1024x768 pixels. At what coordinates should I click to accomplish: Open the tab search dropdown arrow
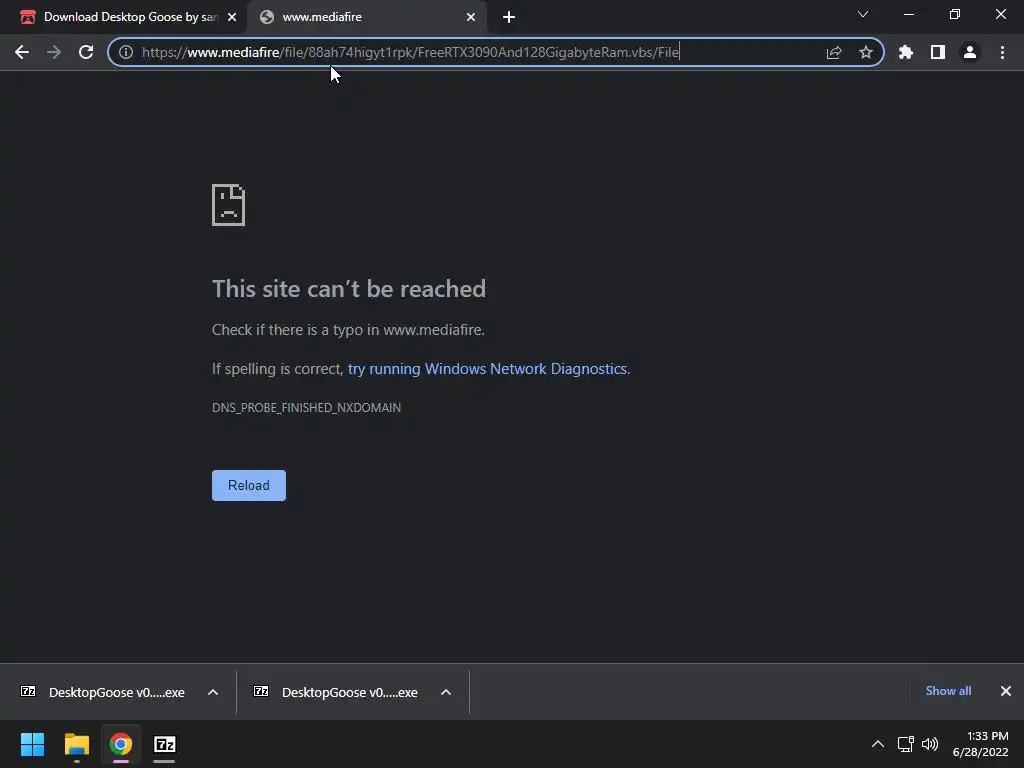tap(863, 14)
